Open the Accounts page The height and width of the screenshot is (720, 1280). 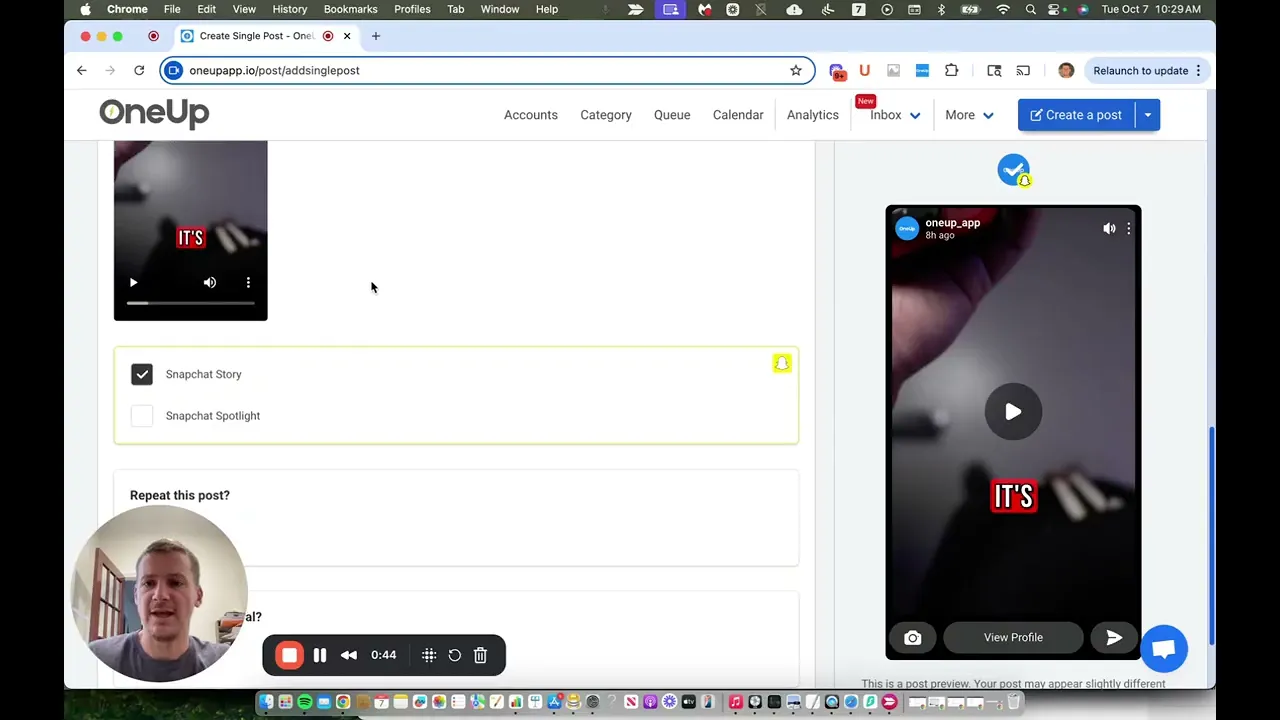(531, 115)
